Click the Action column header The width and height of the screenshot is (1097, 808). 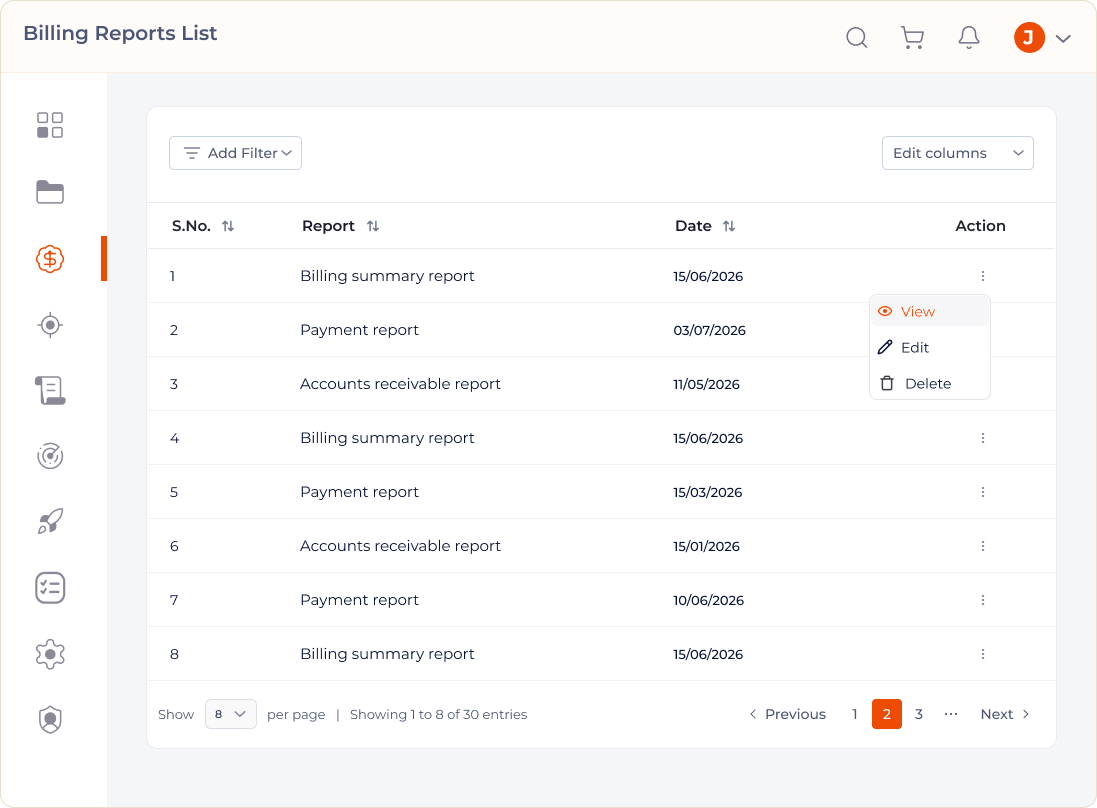[x=980, y=226]
